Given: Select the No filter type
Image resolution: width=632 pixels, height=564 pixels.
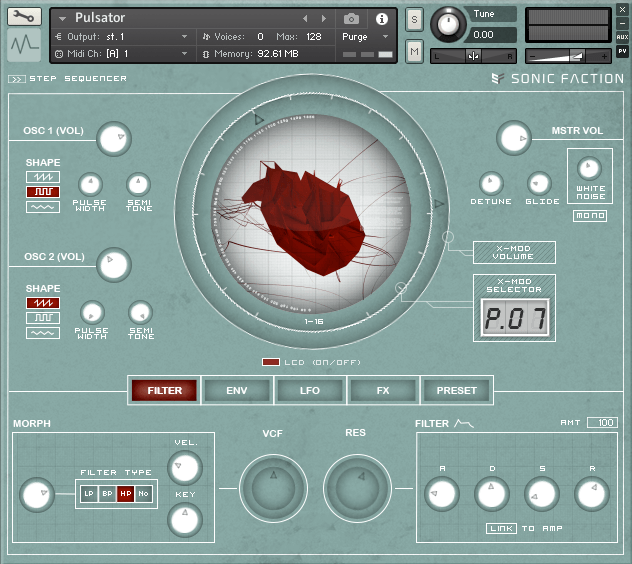Looking at the screenshot, I should coord(143,493).
